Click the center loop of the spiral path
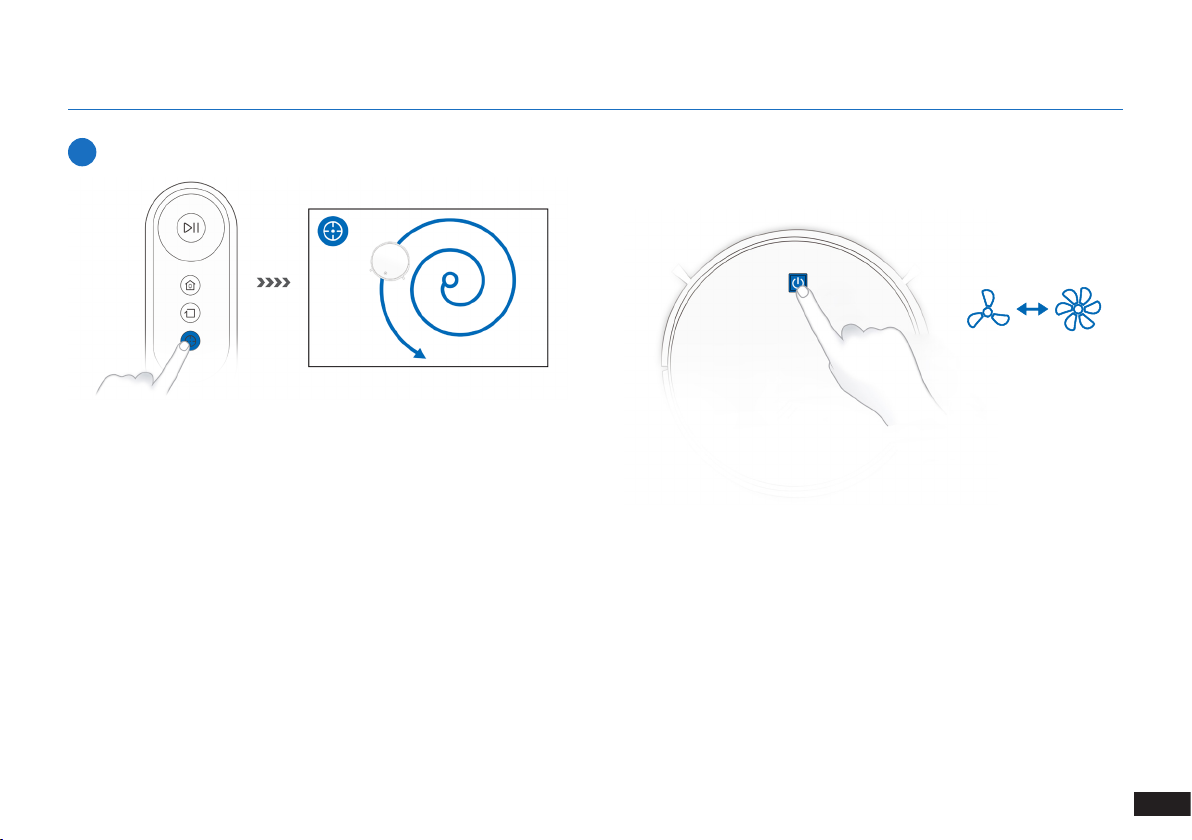This screenshot has width=1192, height=840. coord(450,281)
